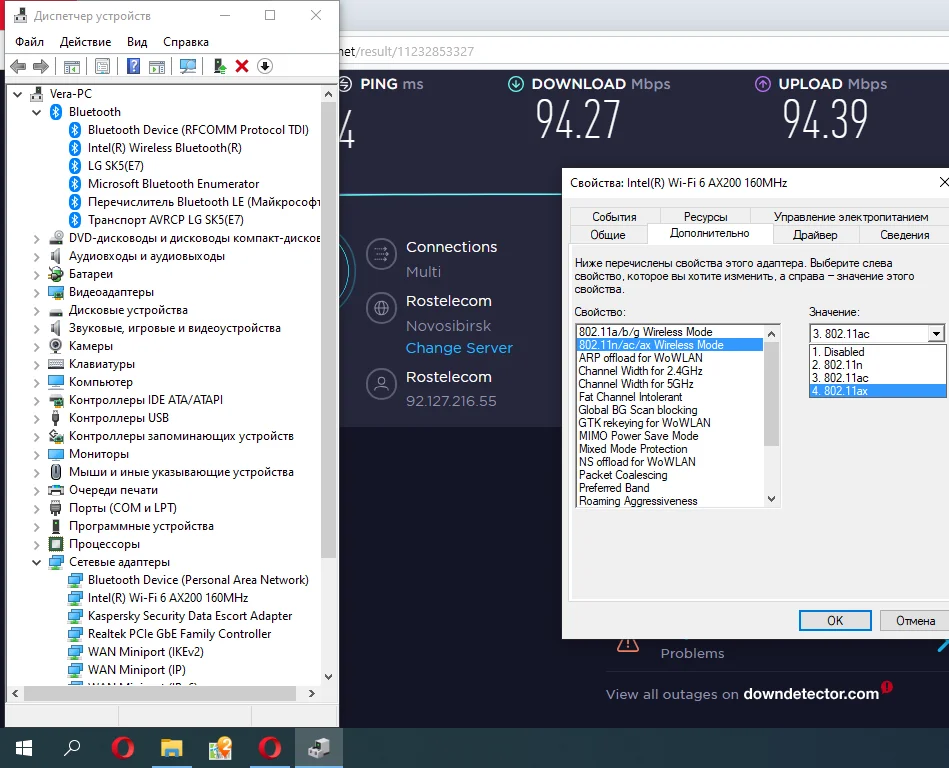Click the Connections arrows icon on Speedtest page
This screenshot has width=949, height=768.
point(381,254)
